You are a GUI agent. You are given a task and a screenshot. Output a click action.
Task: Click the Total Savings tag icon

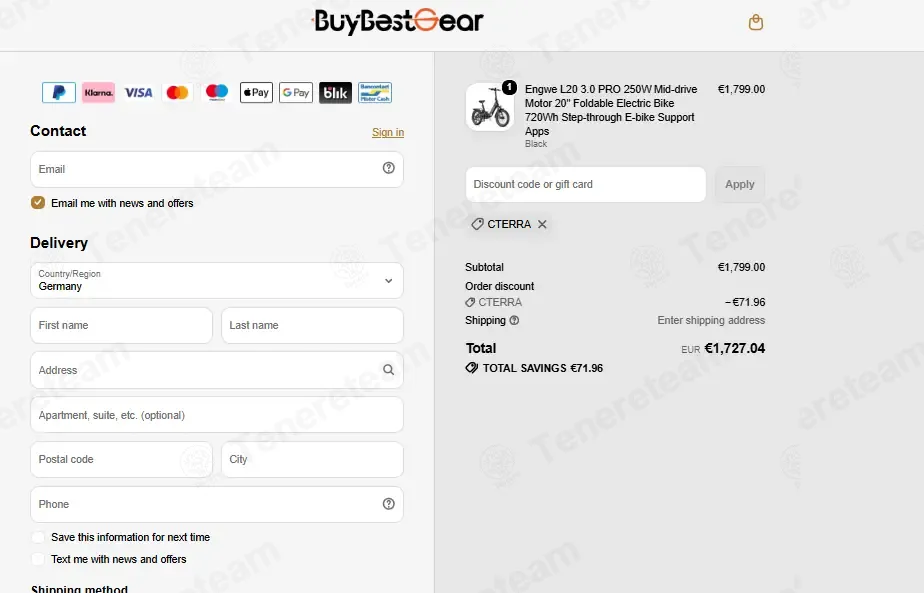pyautogui.click(x=471, y=368)
